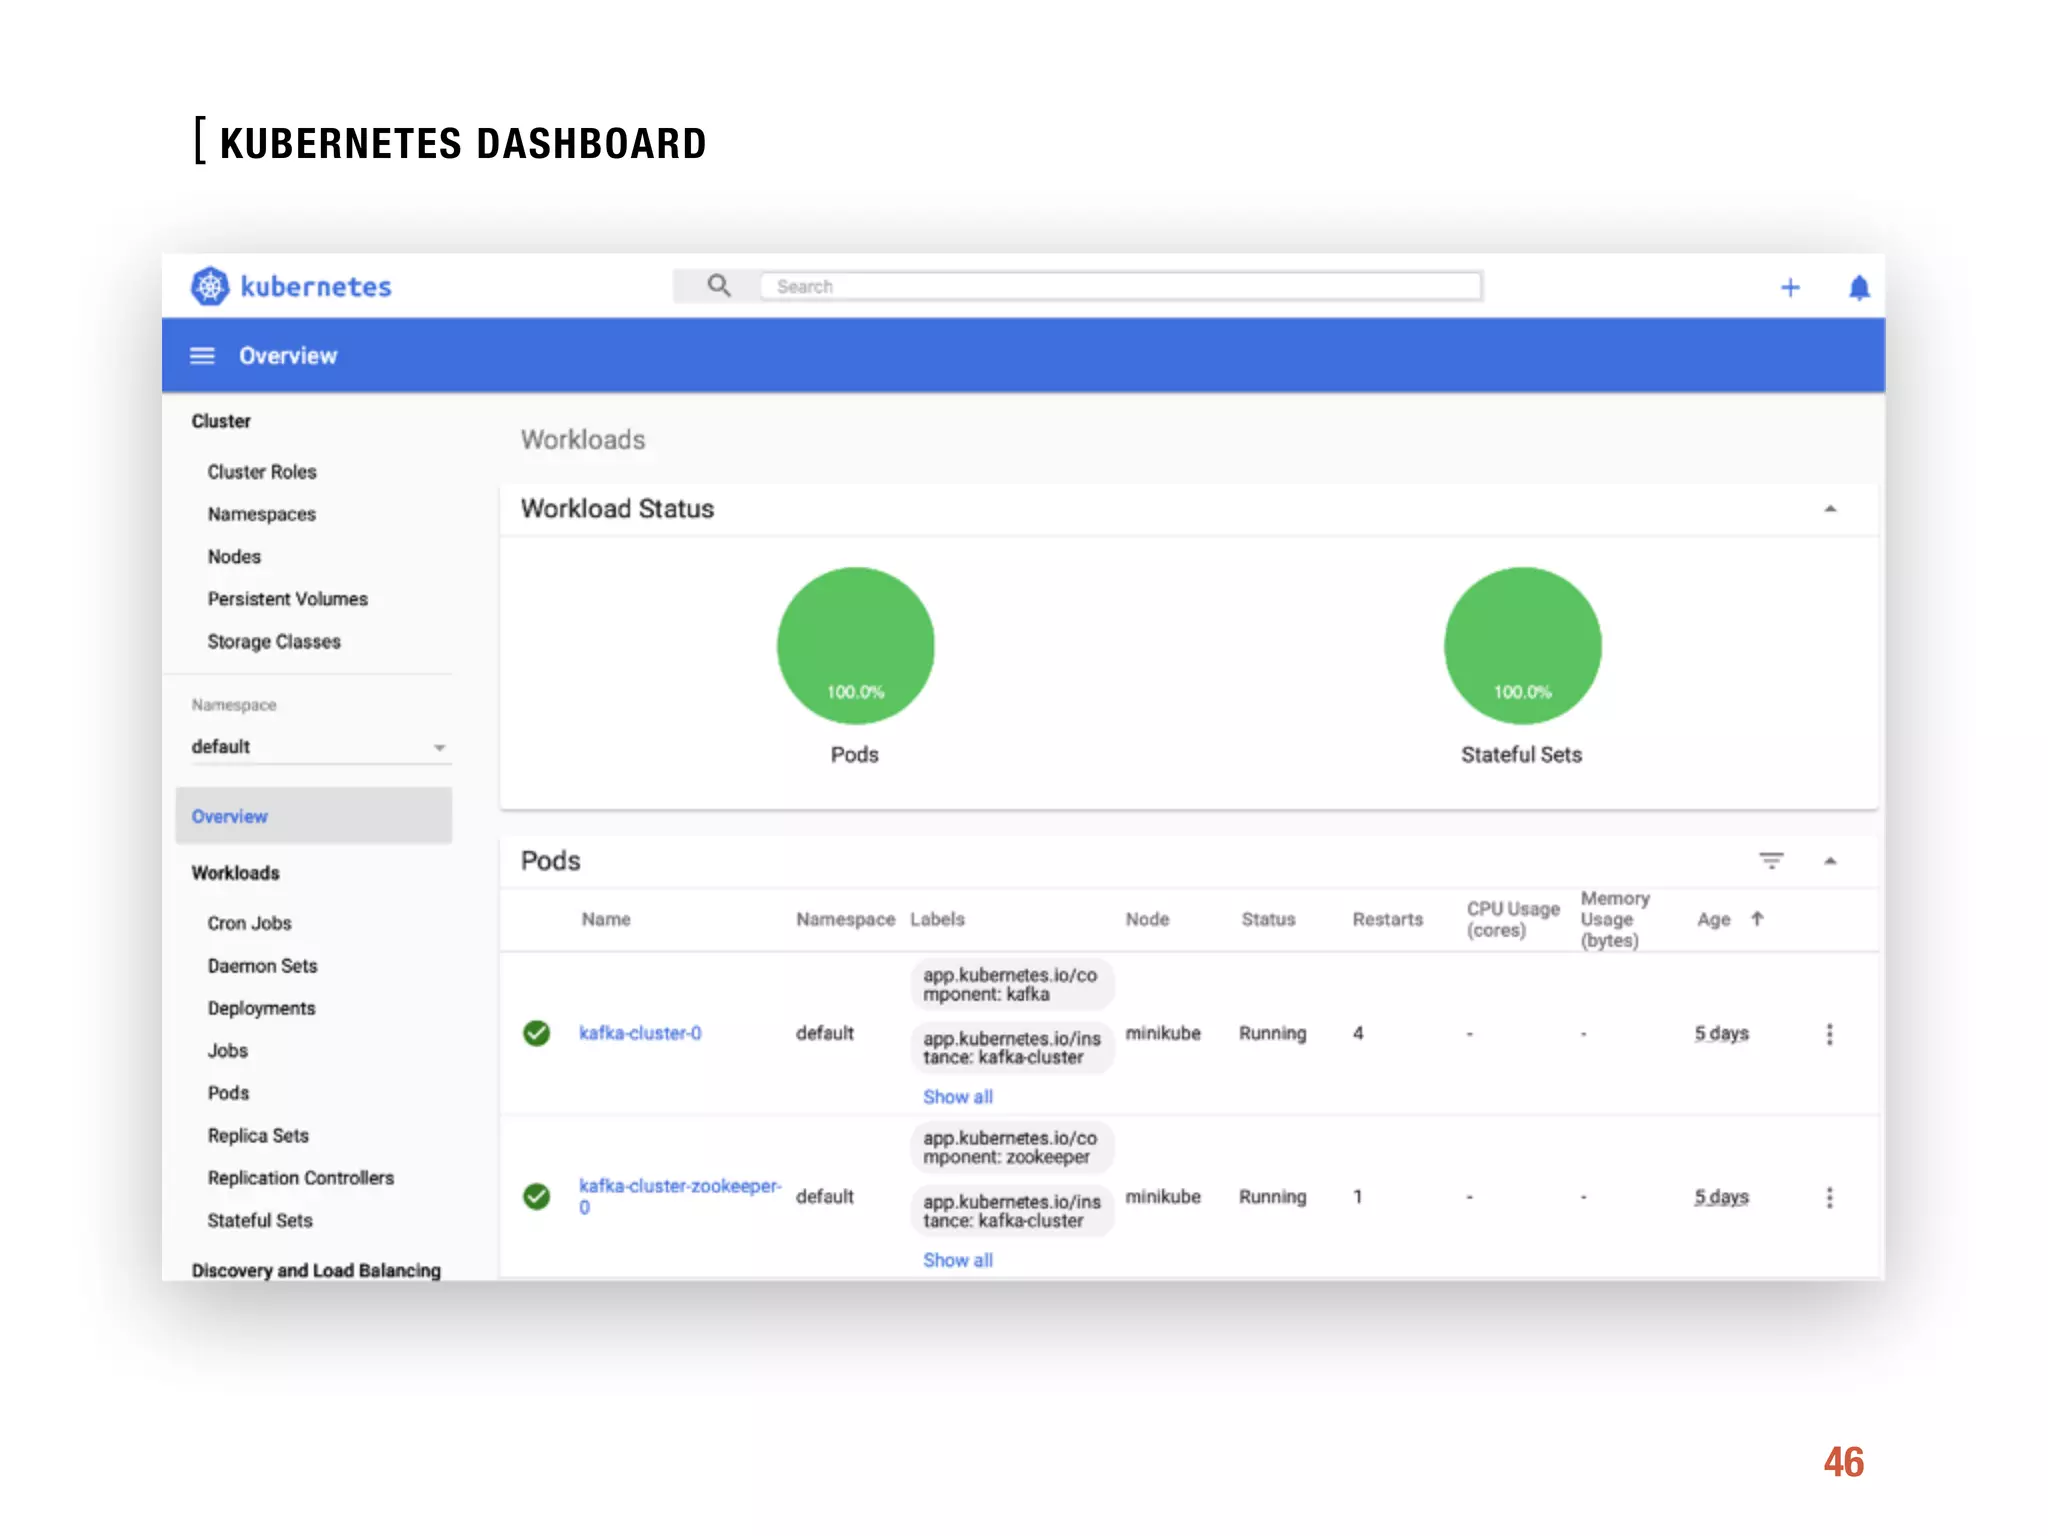Focus the Search input field

pyautogui.click(x=1120, y=286)
